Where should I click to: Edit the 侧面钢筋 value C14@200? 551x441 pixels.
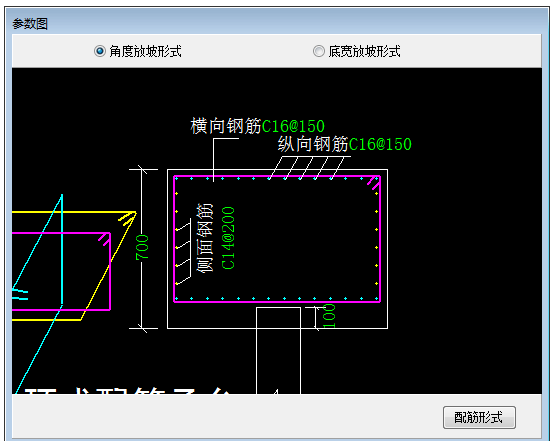click(228, 238)
